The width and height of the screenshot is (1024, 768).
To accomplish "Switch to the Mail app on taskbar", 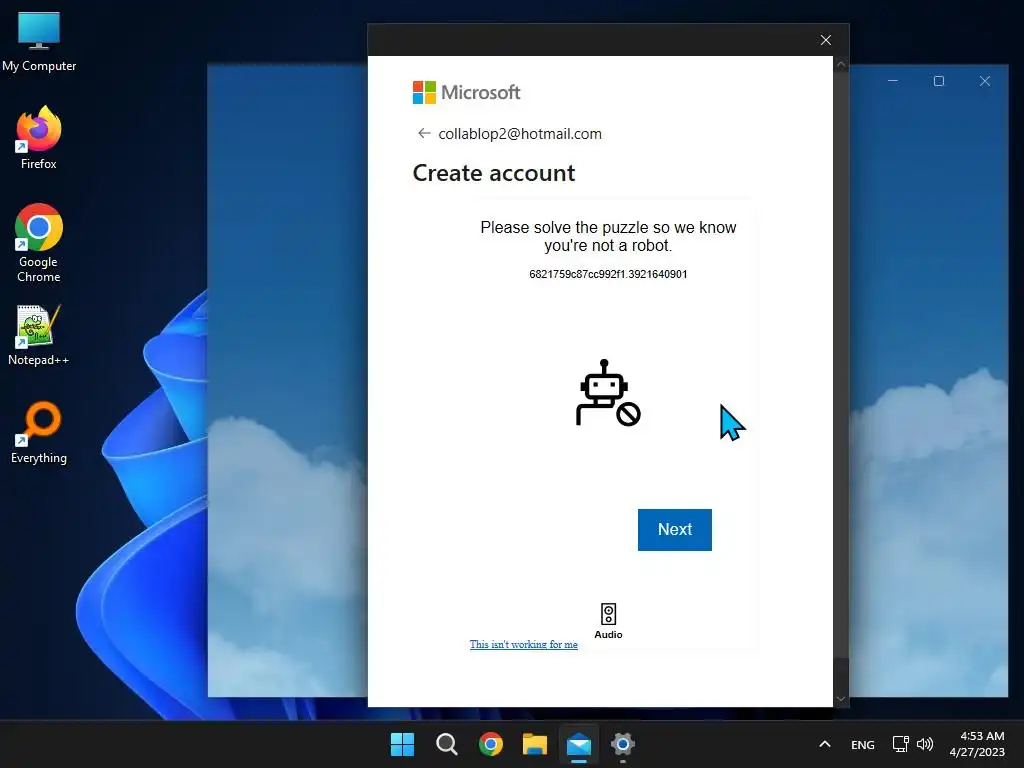I will click(579, 744).
